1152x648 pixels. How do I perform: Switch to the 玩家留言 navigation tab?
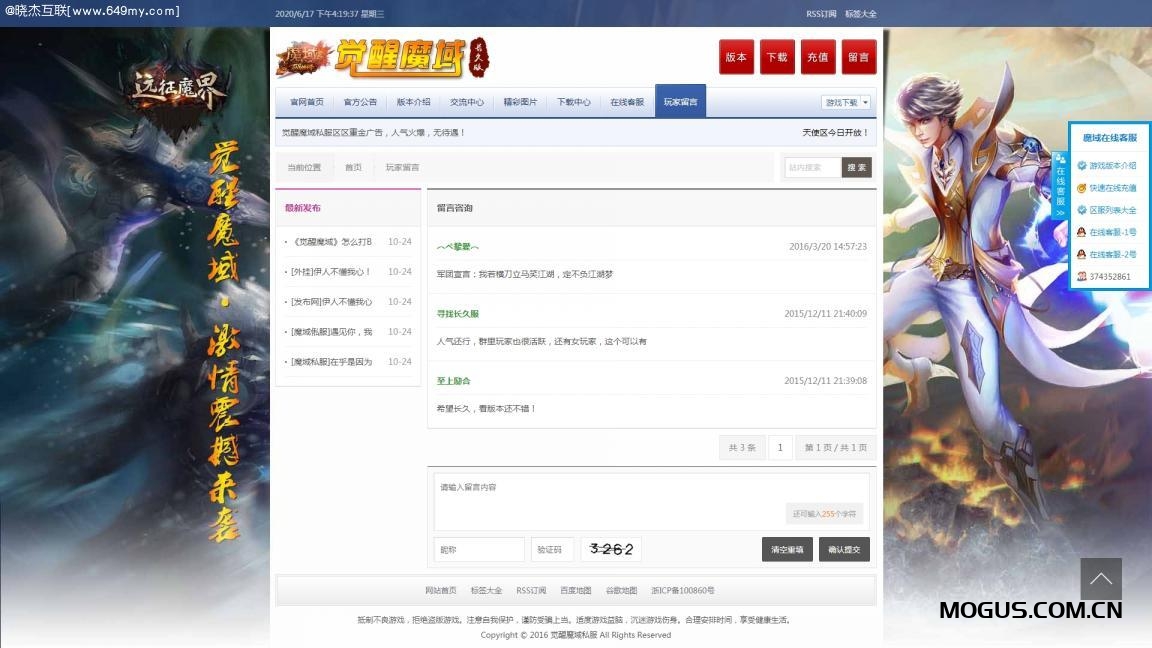(x=681, y=101)
